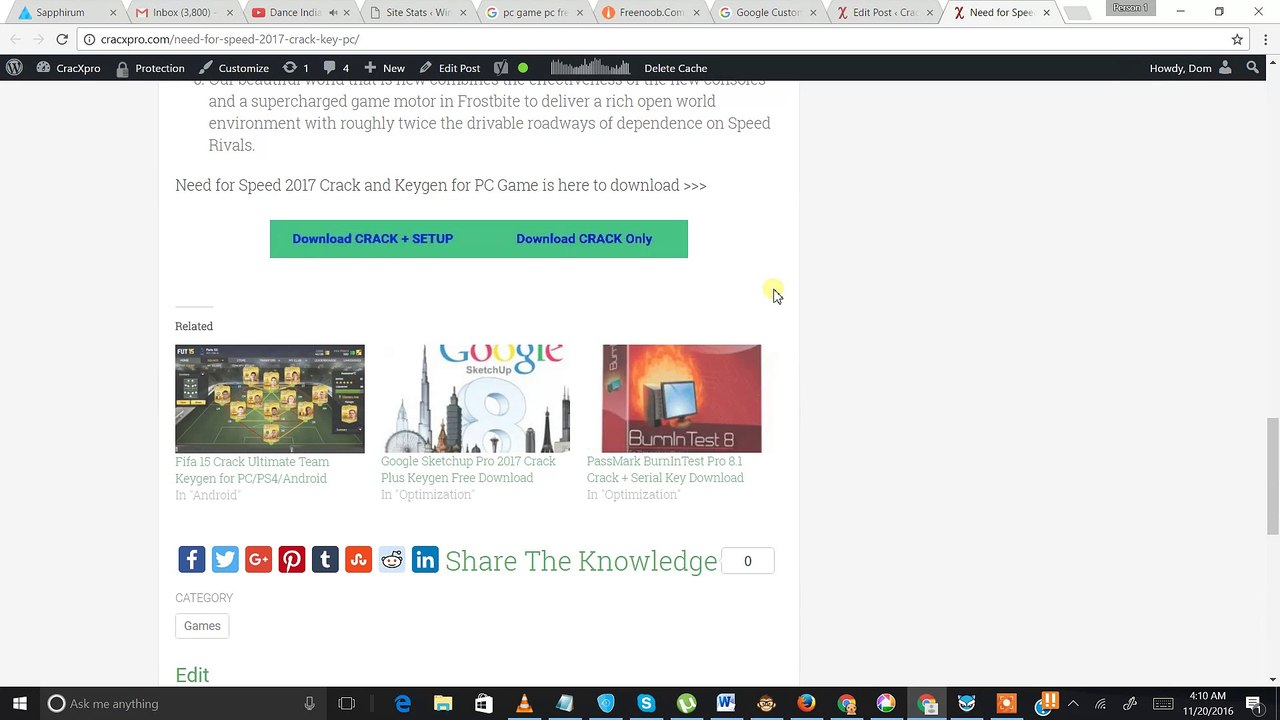The width and height of the screenshot is (1280, 720).
Task: Share the post on LinkedIn
Action: point(425,560)
